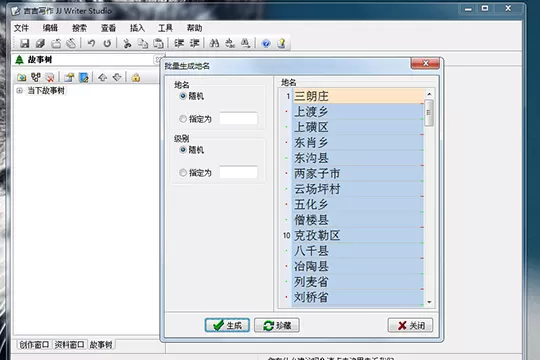Click the 关闭 button

410,325
